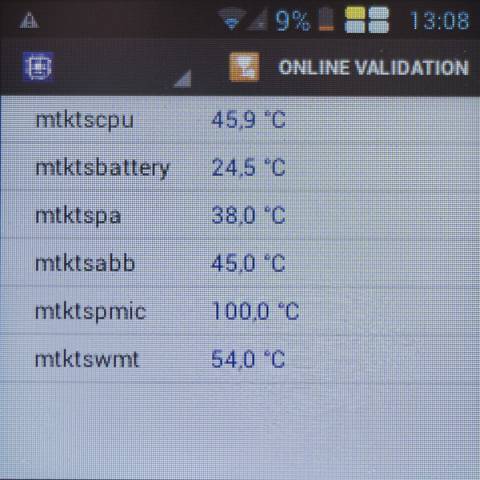
Task: Tap the yellow four-square status bar icon
Action: coord(367,20)
